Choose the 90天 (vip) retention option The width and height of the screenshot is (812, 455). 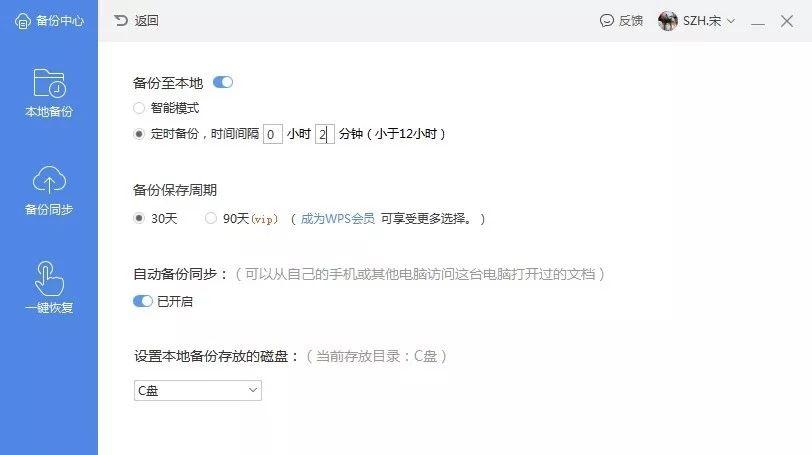tap(211, 218)
